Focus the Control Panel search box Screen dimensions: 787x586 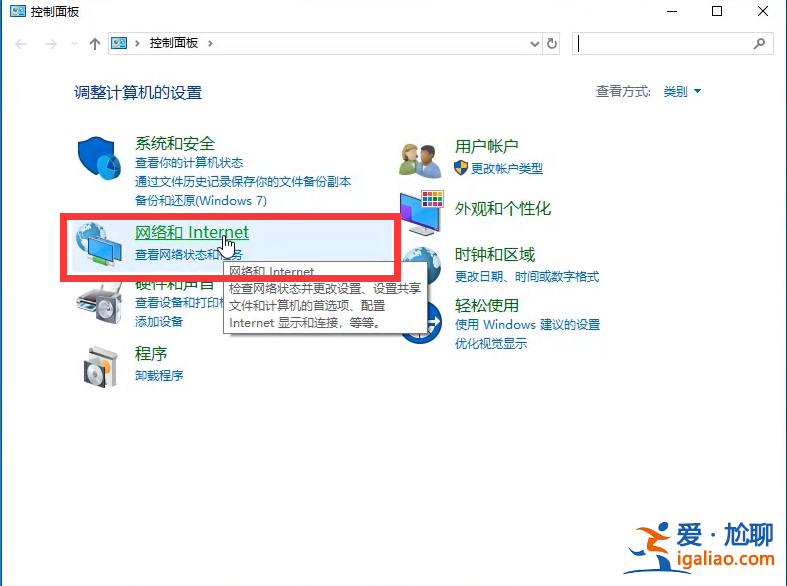(x=673, y=44)
